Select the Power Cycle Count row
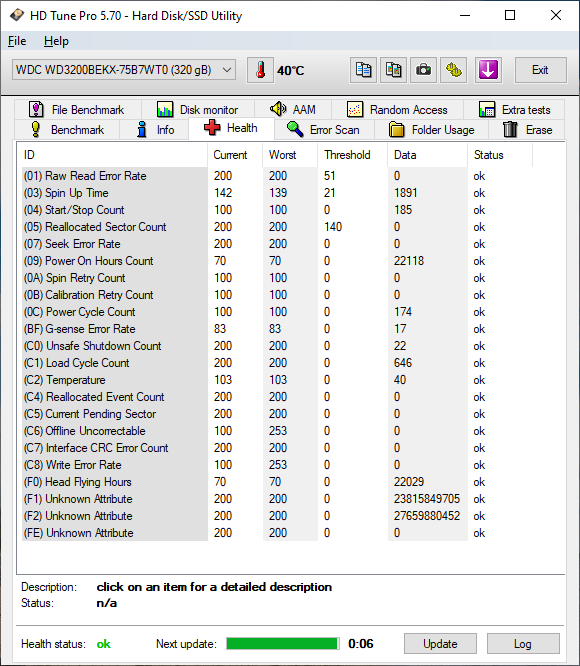The height and width of the screenshot is (666, 580). point(277,312)
